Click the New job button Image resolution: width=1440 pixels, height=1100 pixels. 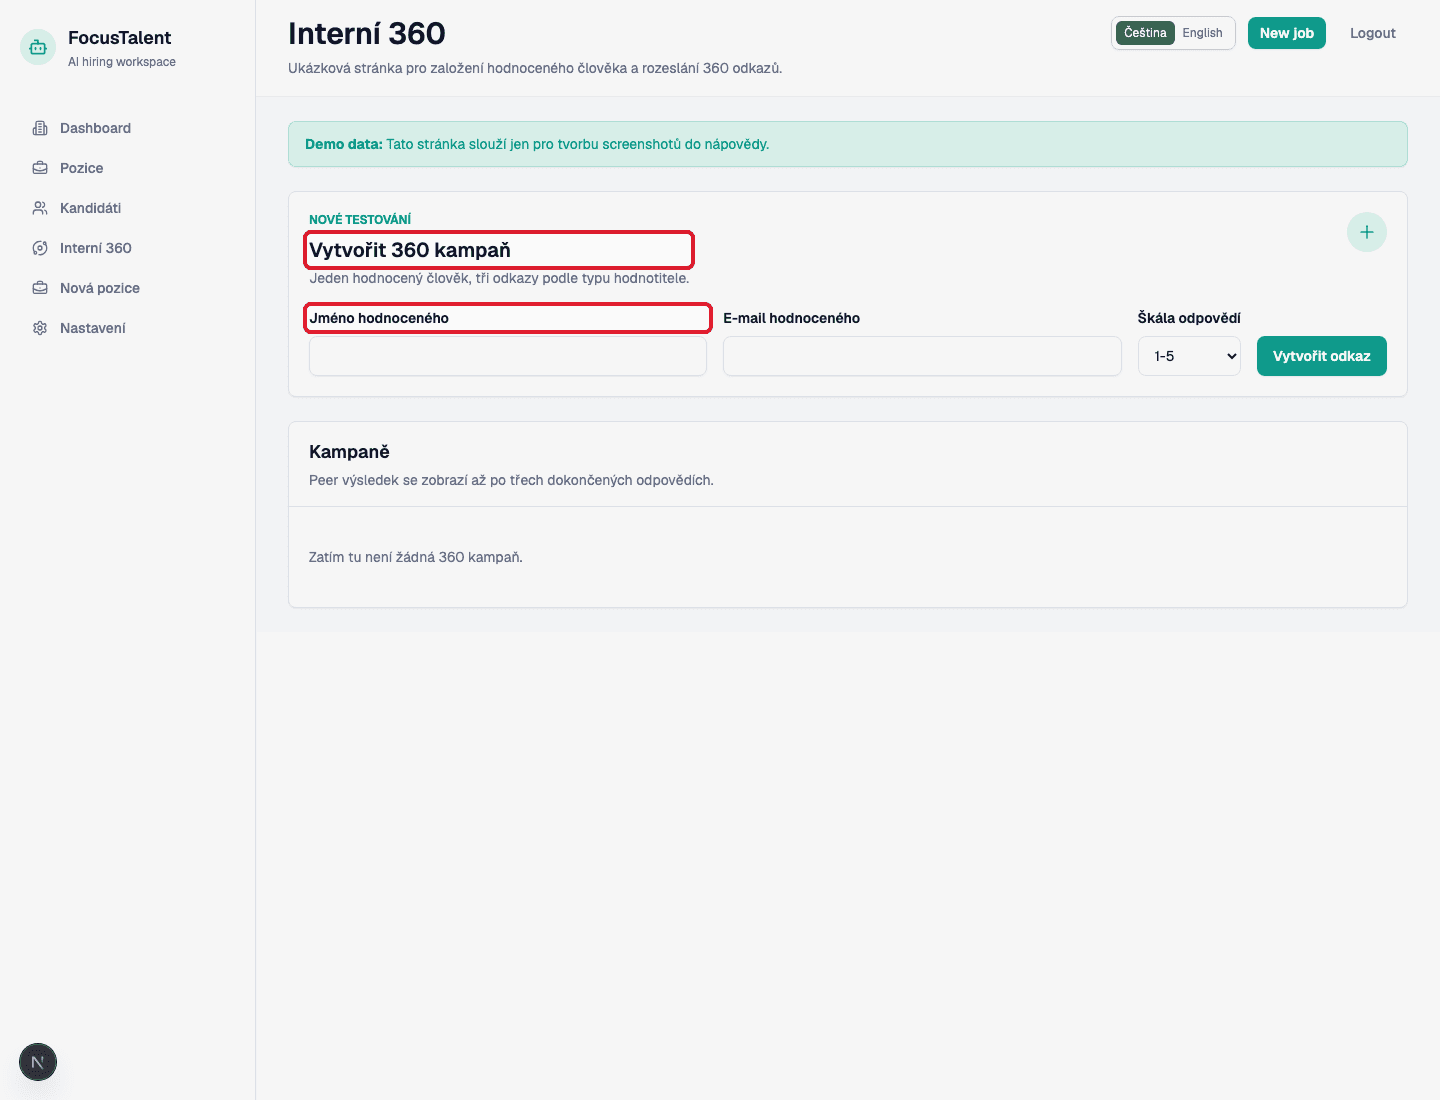1287,33
